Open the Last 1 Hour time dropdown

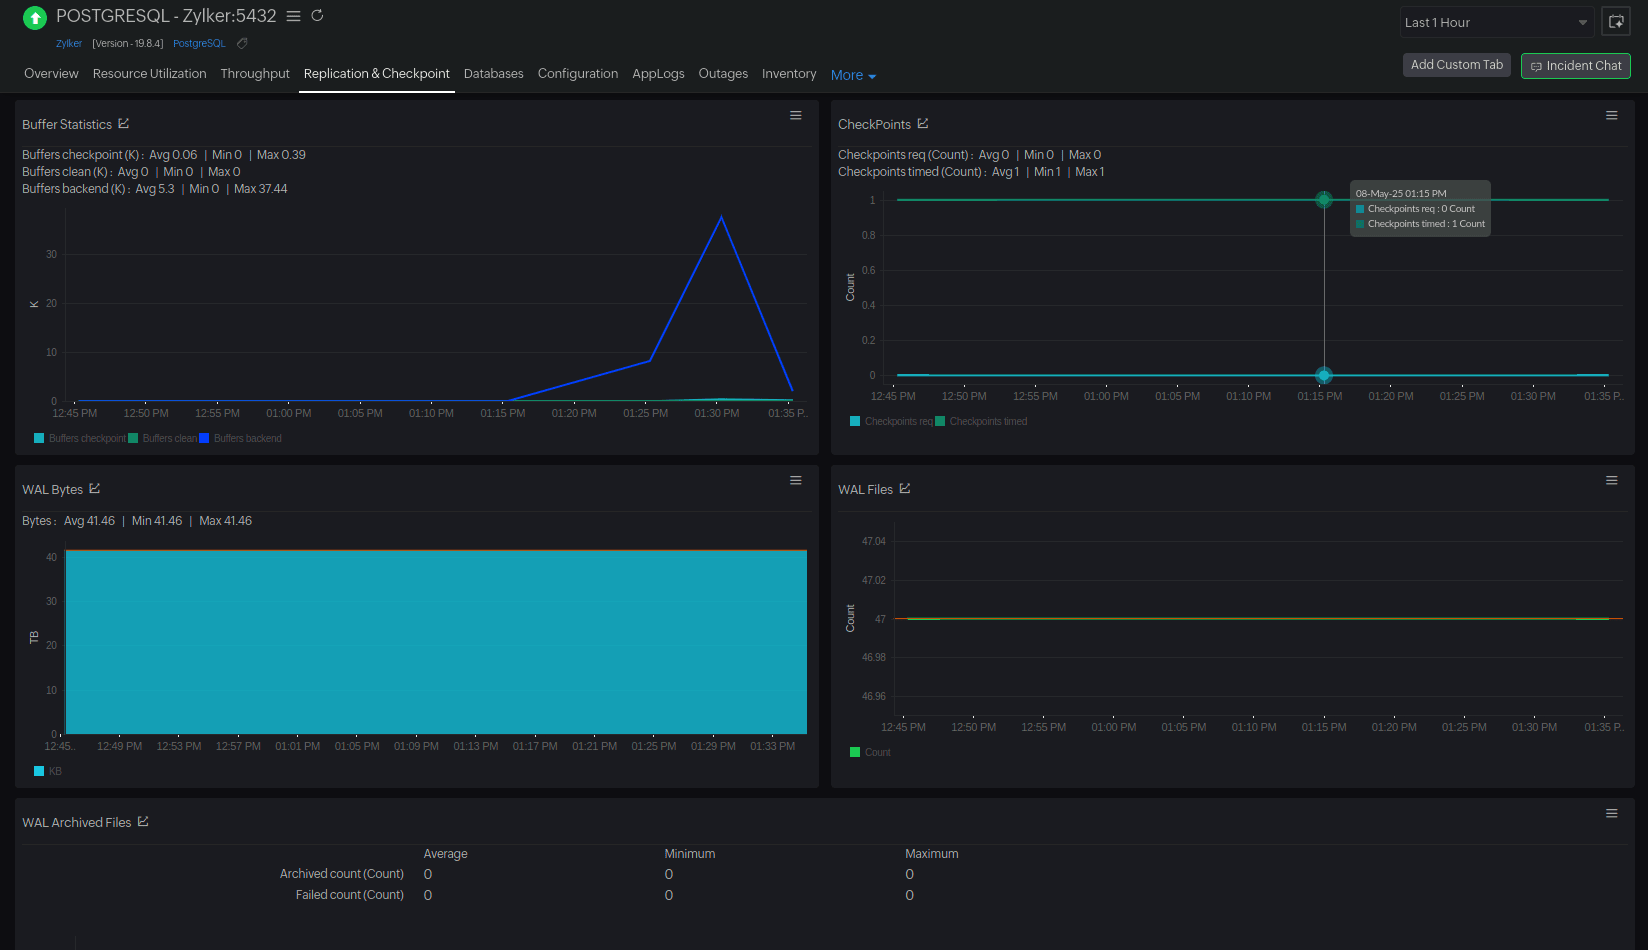pyautogui.click(x=1497, y=22)
